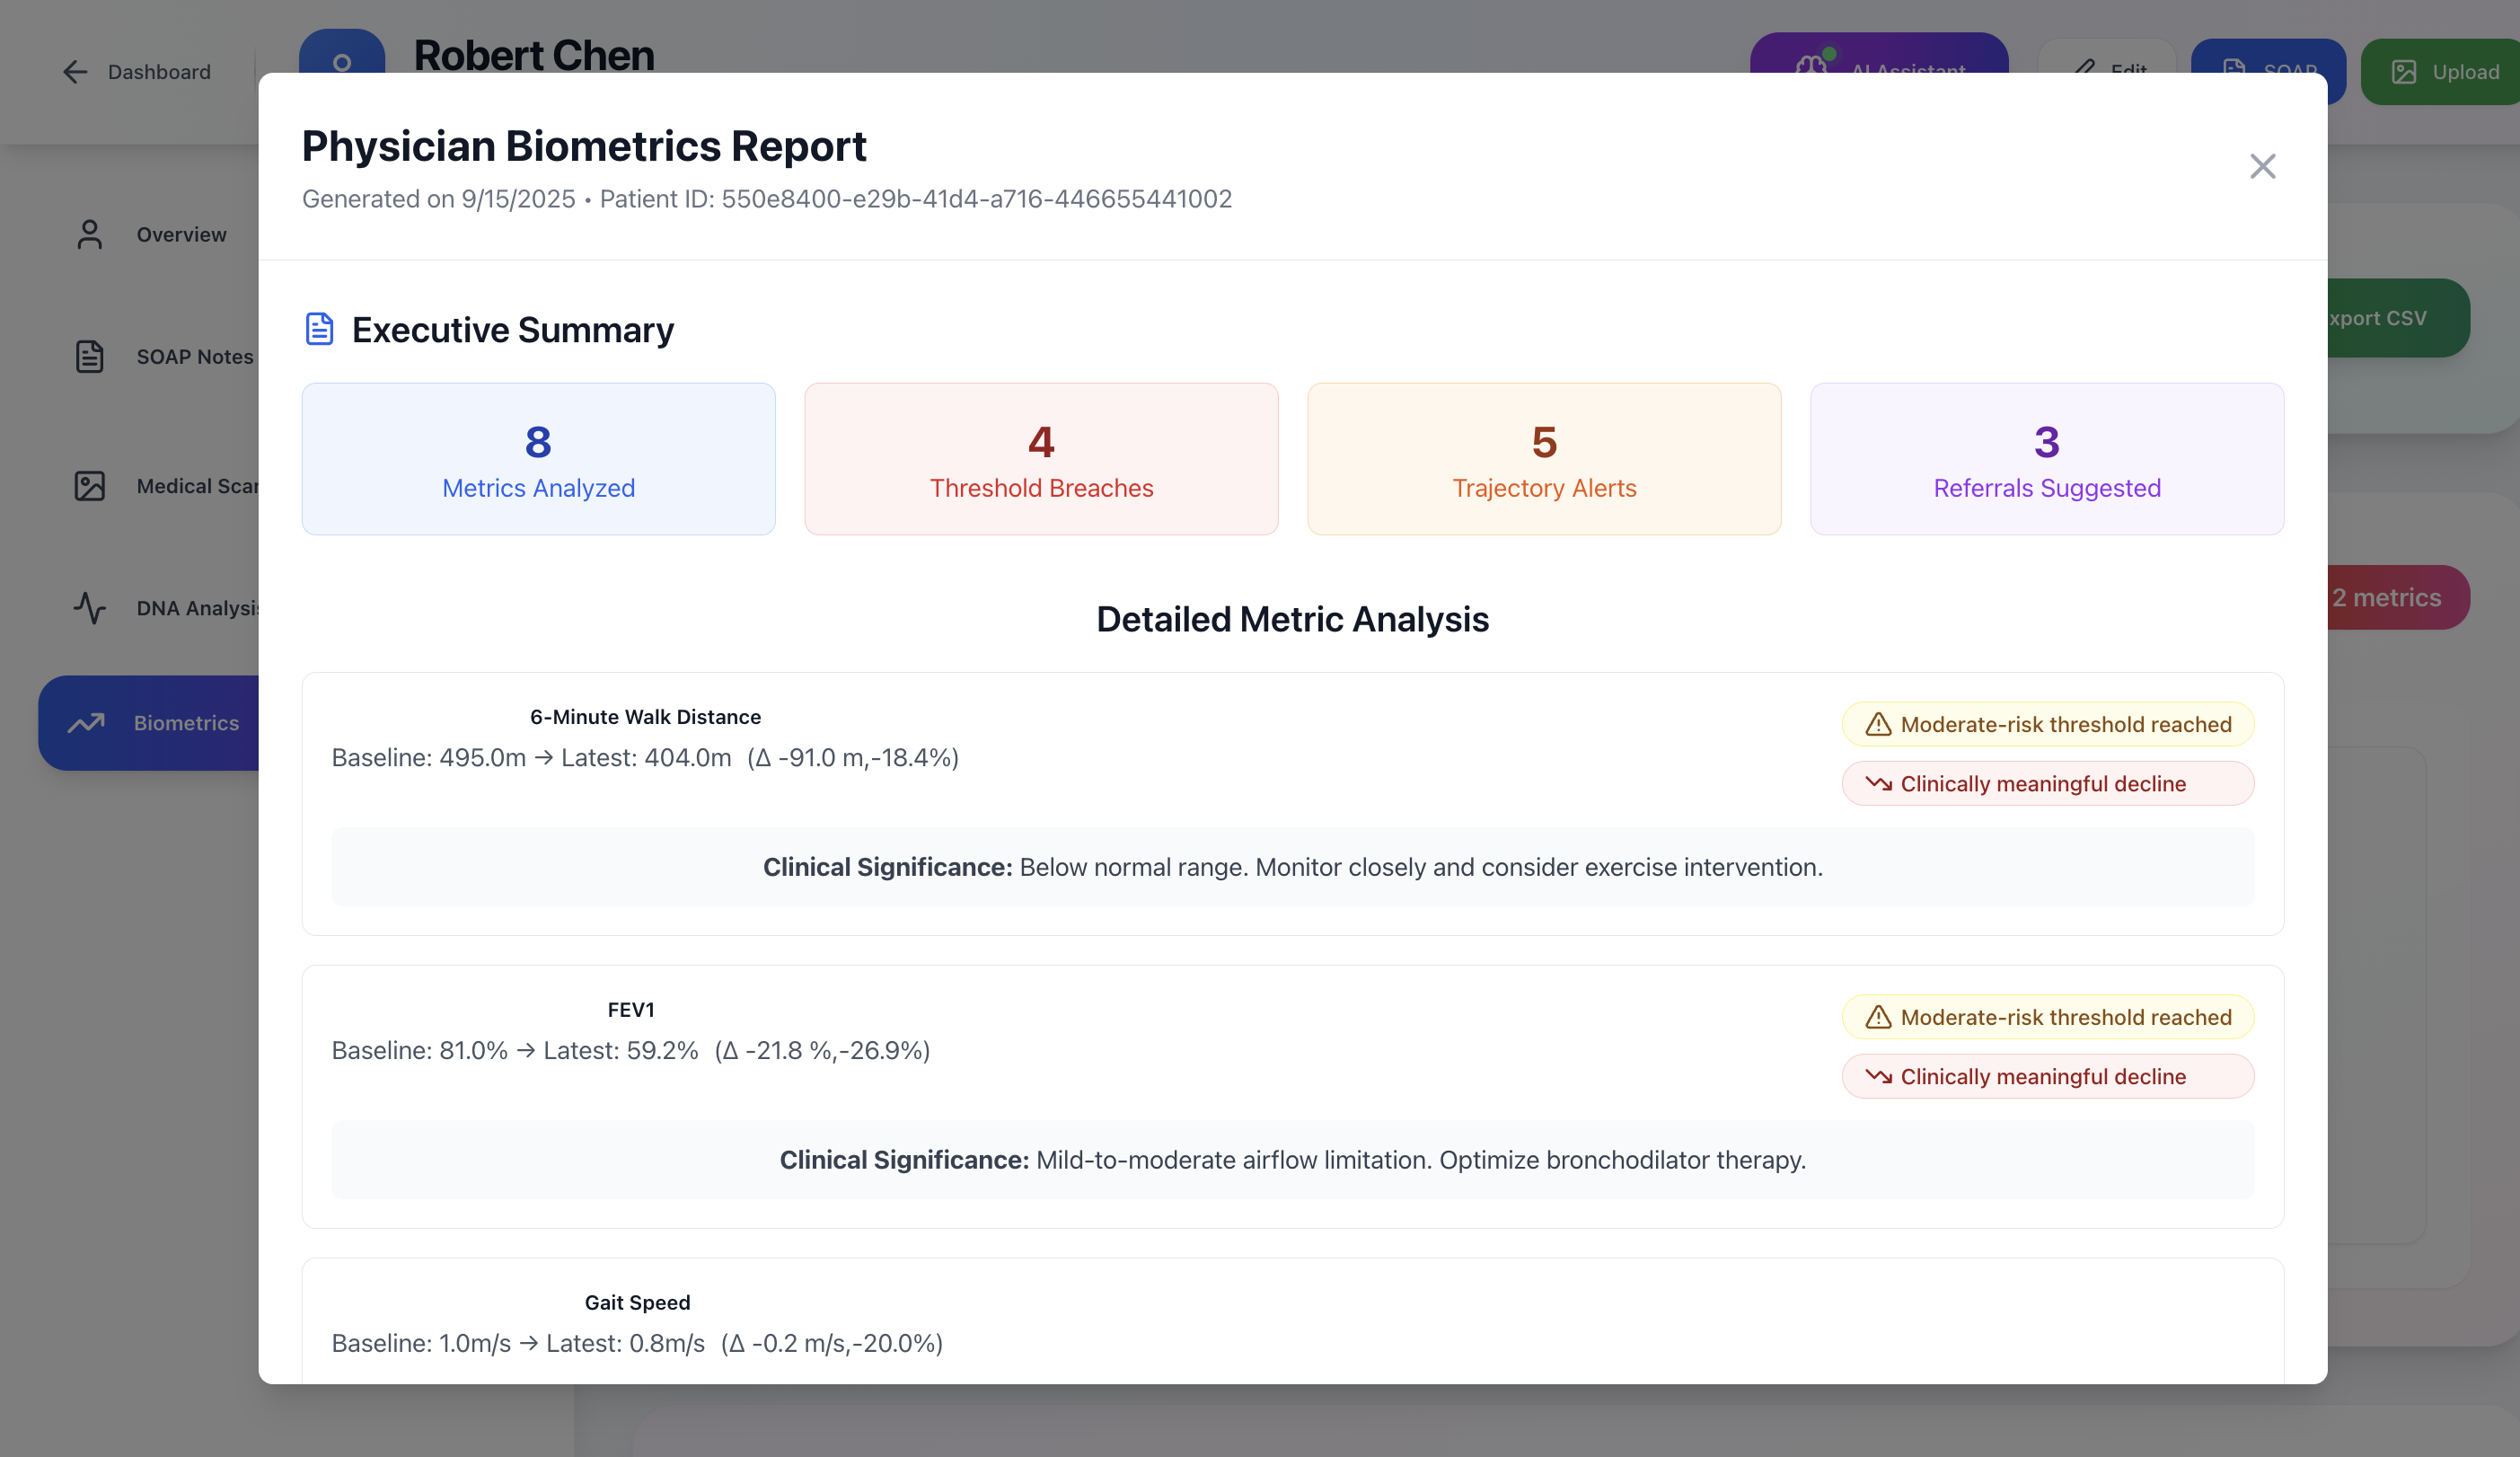The width and height of the screenshot is (2520, 1457).
Task: Click the Executive Summary document icon
Action: click(x=319, y=329)
